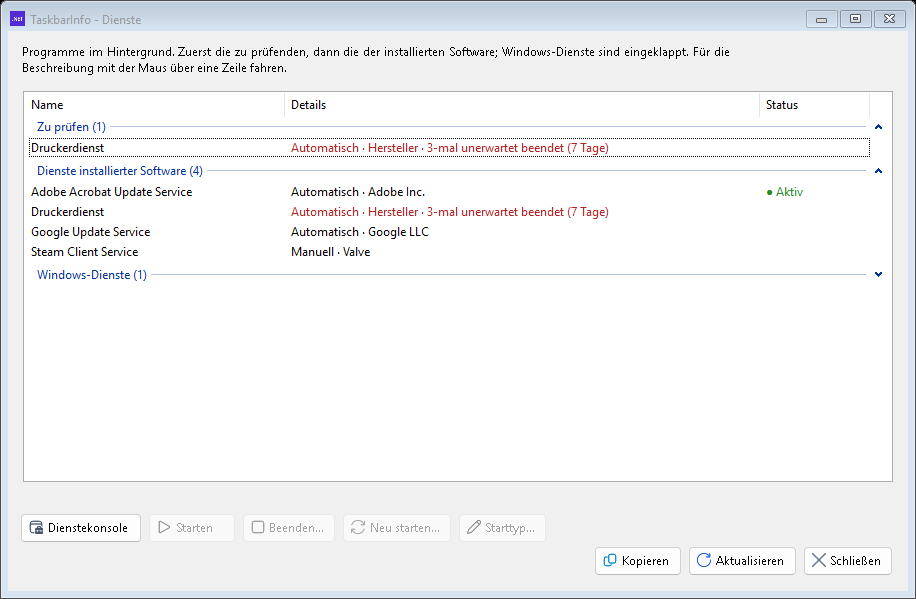This screenshot has height=599, width=916.
Task: Collapse the 'Zu prüfen (1)' group chevron
Action: point(878,127)
